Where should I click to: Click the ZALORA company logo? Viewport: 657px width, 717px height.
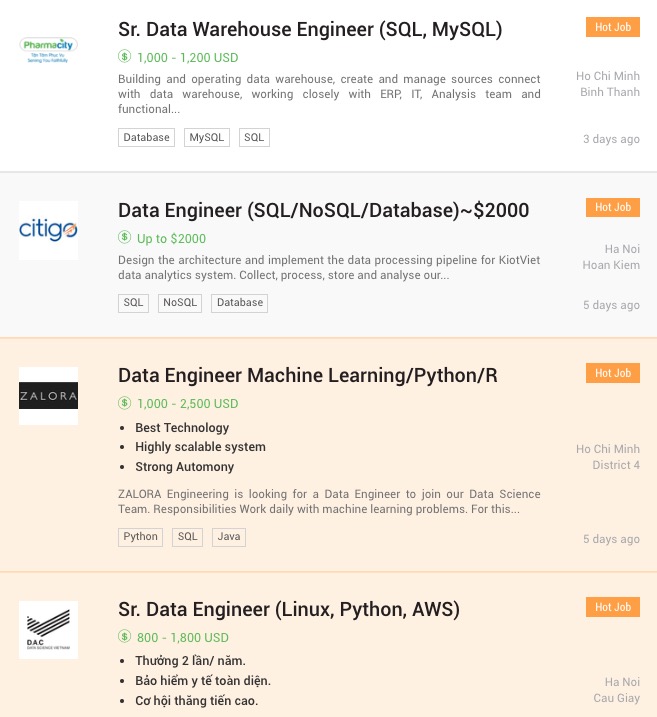click(48, 396)
